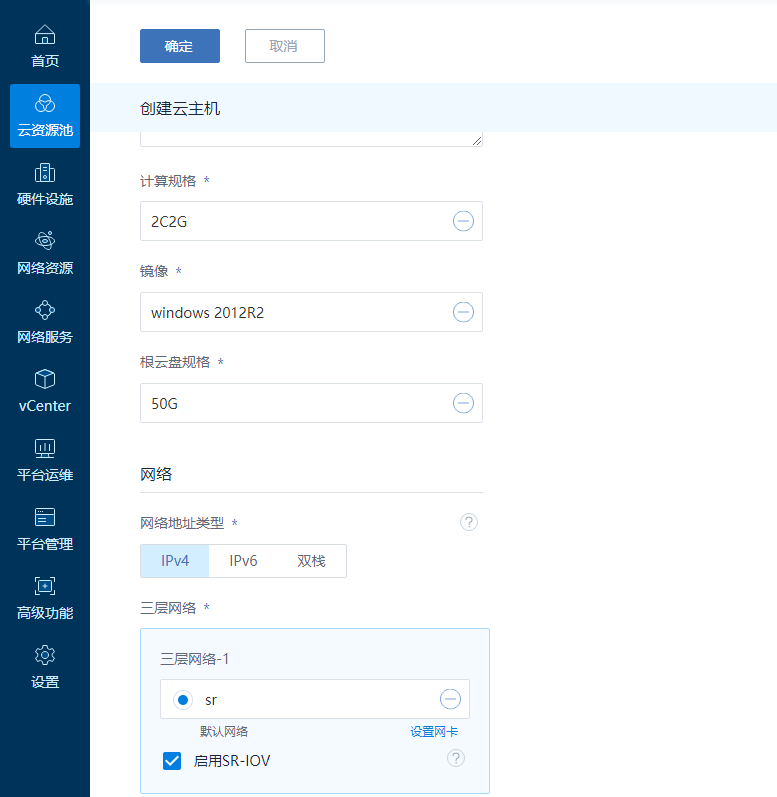Switch address type to IPv6
This screenshot has height=797, width=777.
click(243, 561)
